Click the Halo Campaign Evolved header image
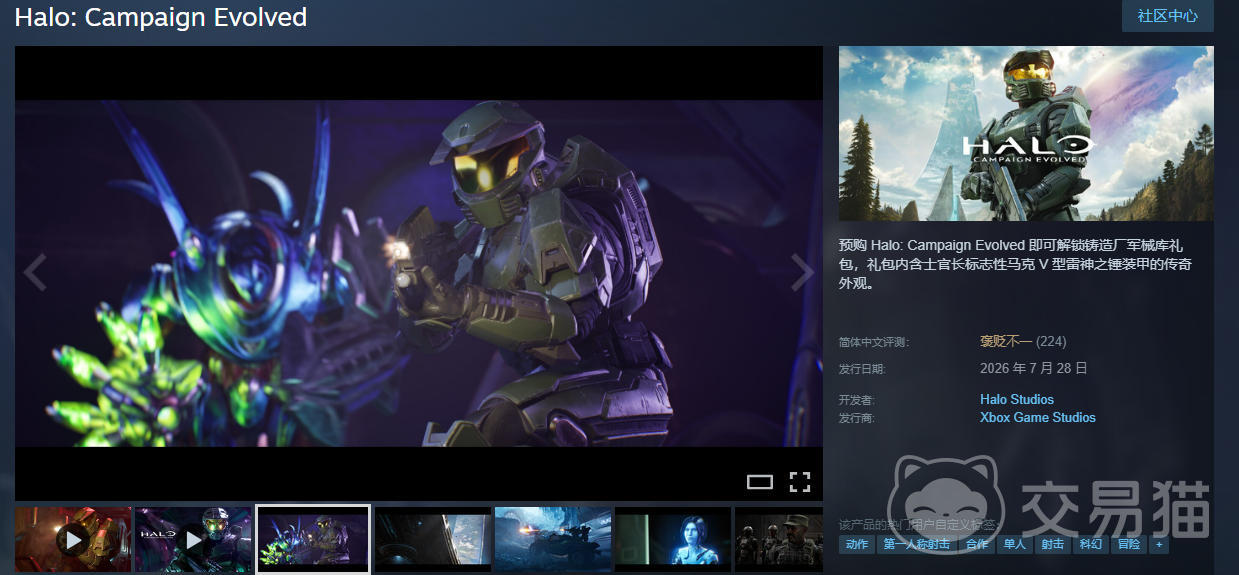 (1026, 133)
